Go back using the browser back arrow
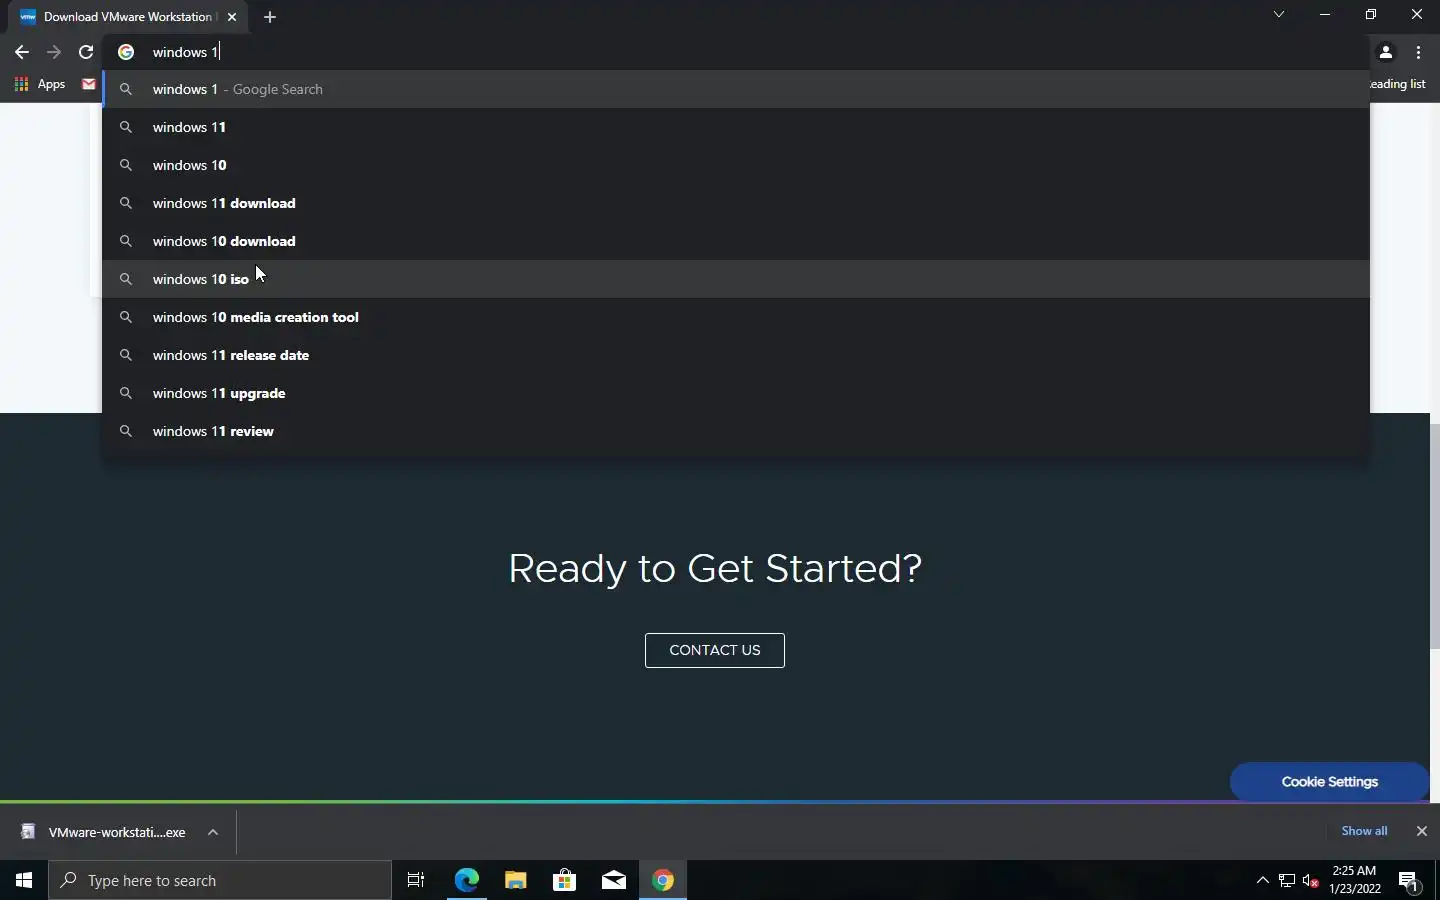Image resolution: width=1440 pixels, height=900 pixels. point(22,52)
